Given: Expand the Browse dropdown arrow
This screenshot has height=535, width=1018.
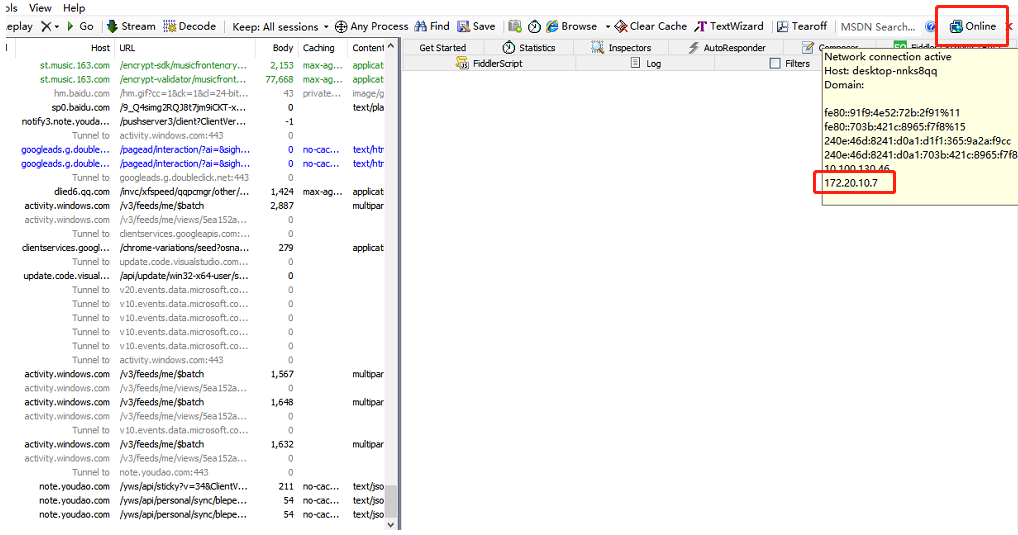Looking at the screenshot, I should [608, 27].
